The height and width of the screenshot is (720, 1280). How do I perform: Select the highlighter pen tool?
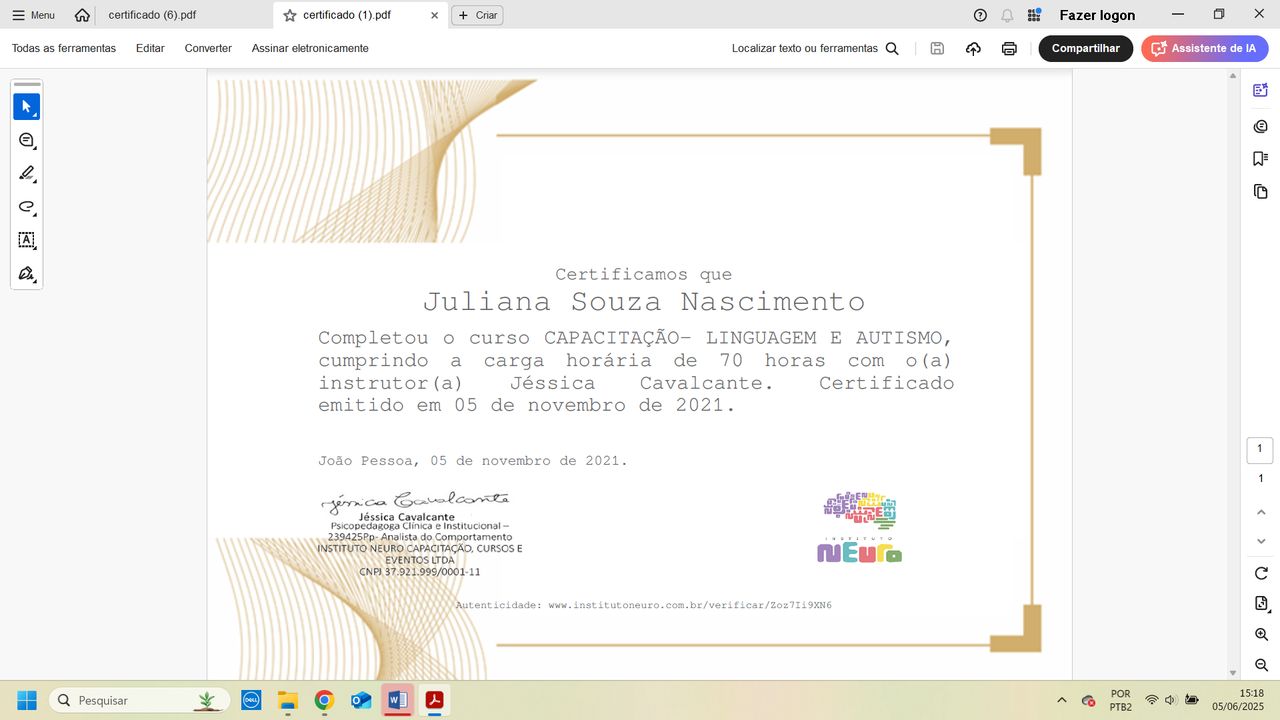point(26,174)
